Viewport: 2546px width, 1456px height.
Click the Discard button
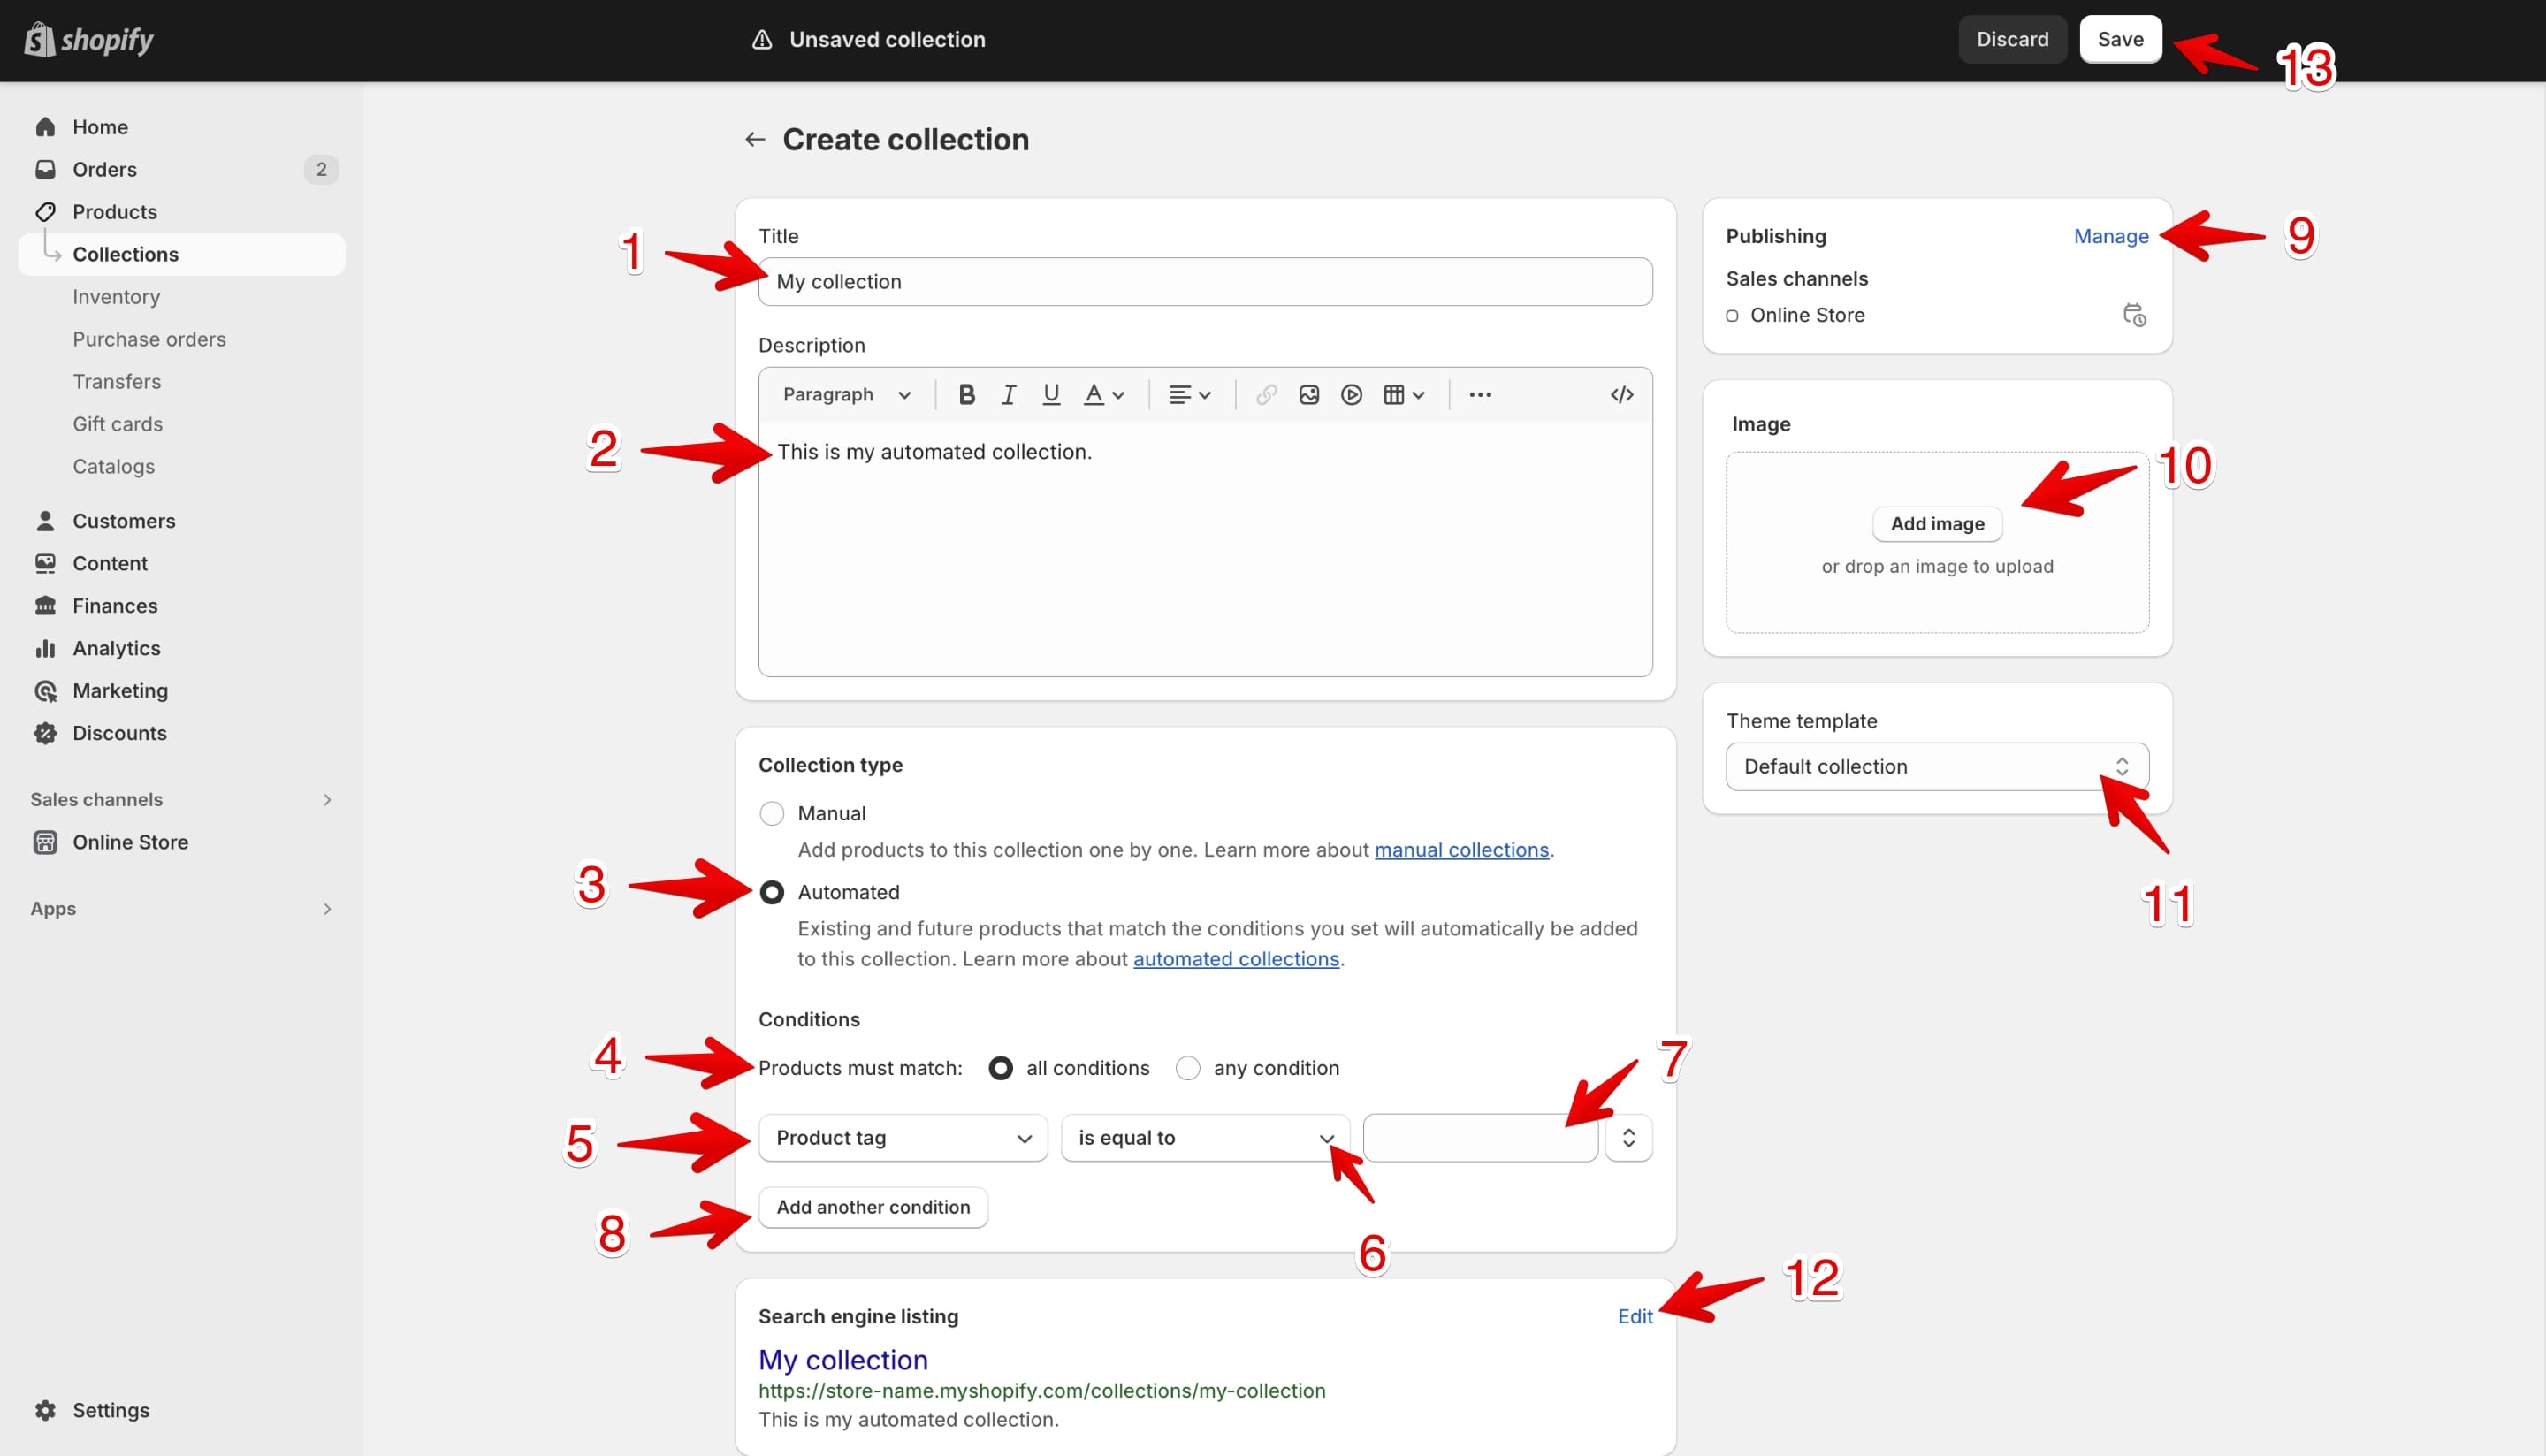click(2012, 39)
